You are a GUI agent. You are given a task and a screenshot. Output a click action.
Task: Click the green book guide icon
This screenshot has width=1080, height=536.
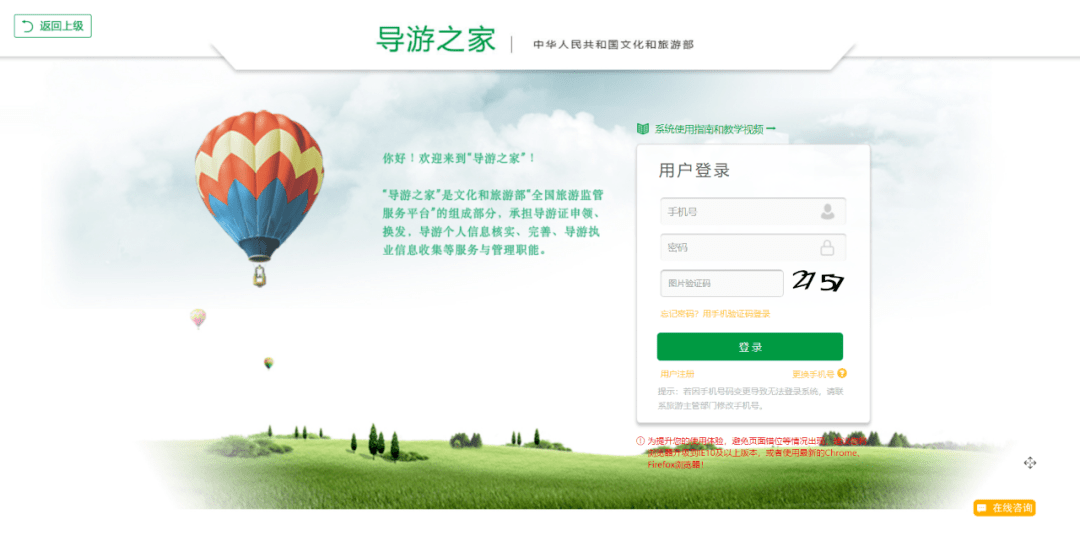[643, 129]
